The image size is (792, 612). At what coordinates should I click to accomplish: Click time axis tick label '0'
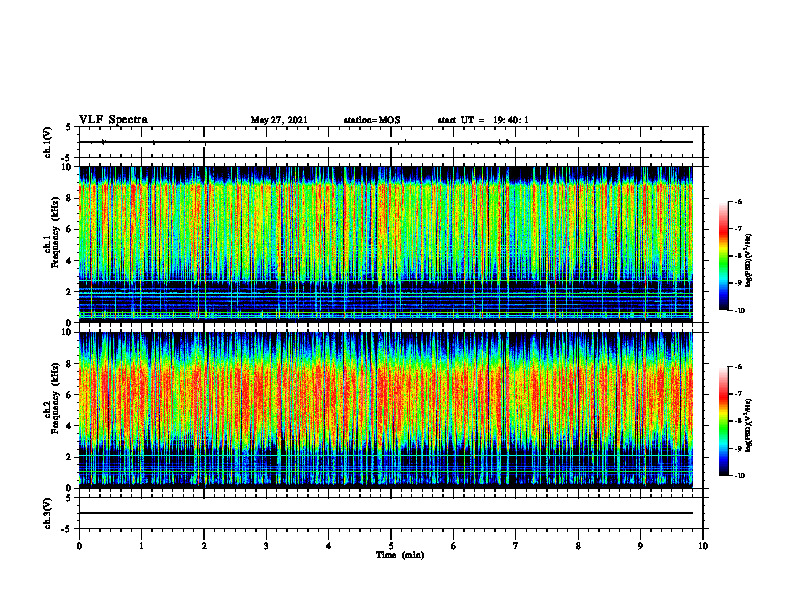click(79, 546)
